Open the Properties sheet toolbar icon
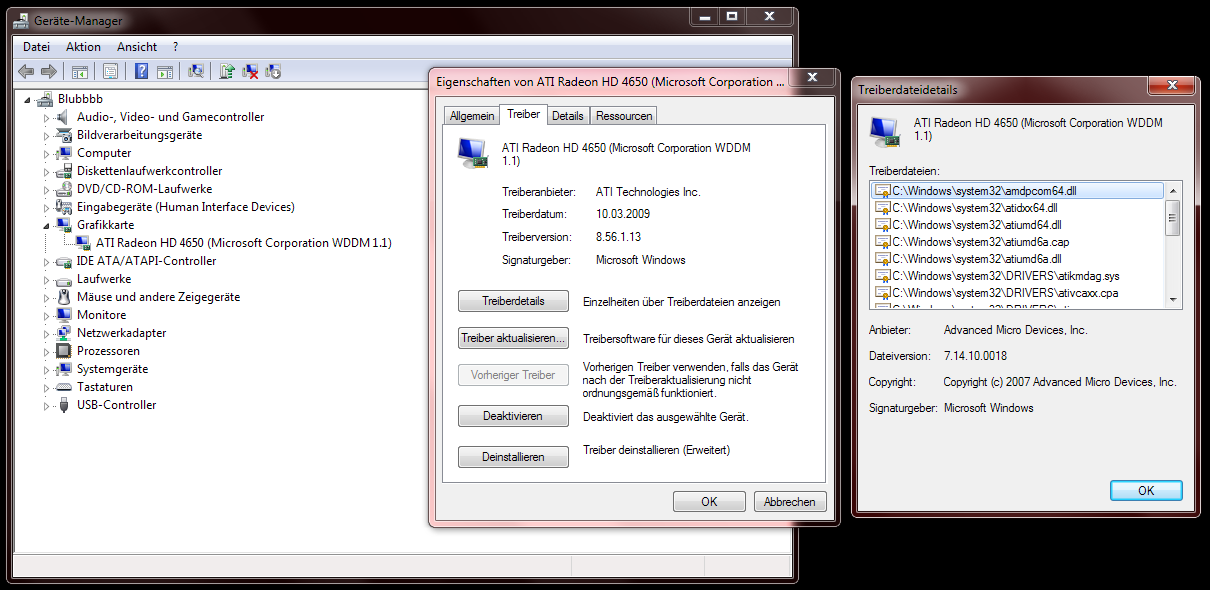 tap(110, 71)
